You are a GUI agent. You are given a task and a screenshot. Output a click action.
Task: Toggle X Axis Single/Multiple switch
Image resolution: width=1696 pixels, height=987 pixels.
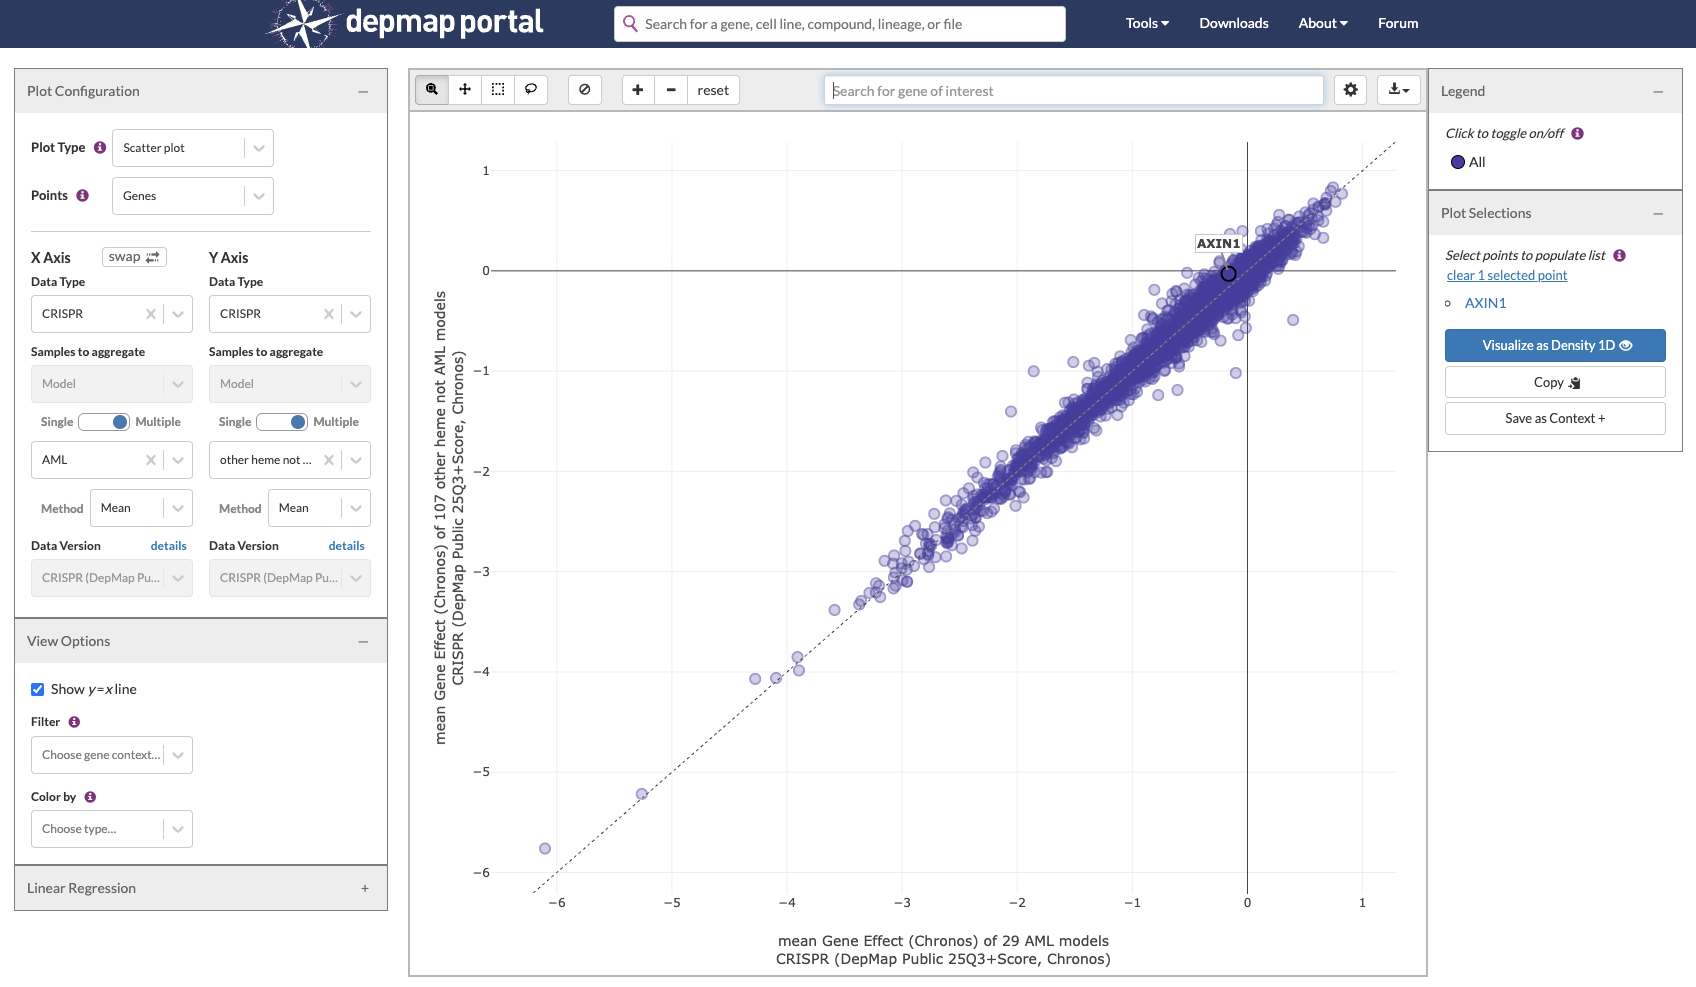pyautogui.click(x=104, y=422)
